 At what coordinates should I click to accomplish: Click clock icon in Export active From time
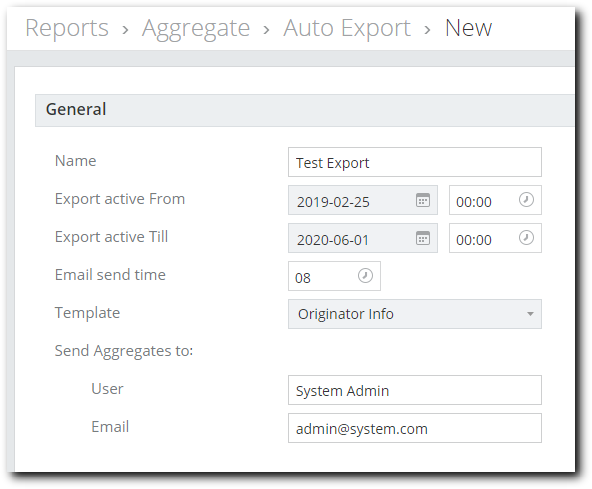pyautogui.click(x=526, y=199)
